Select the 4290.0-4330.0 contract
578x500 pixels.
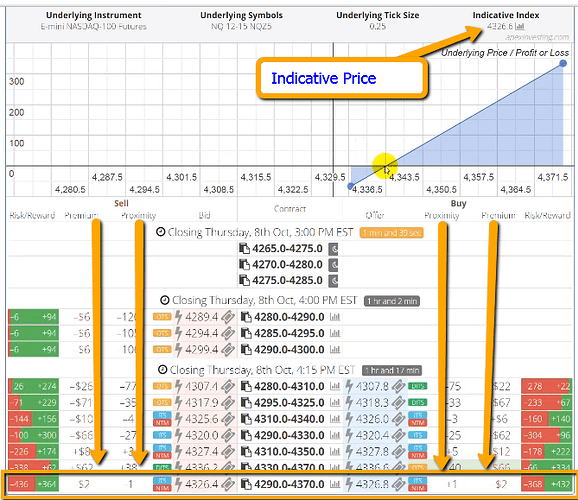[289, 435]
